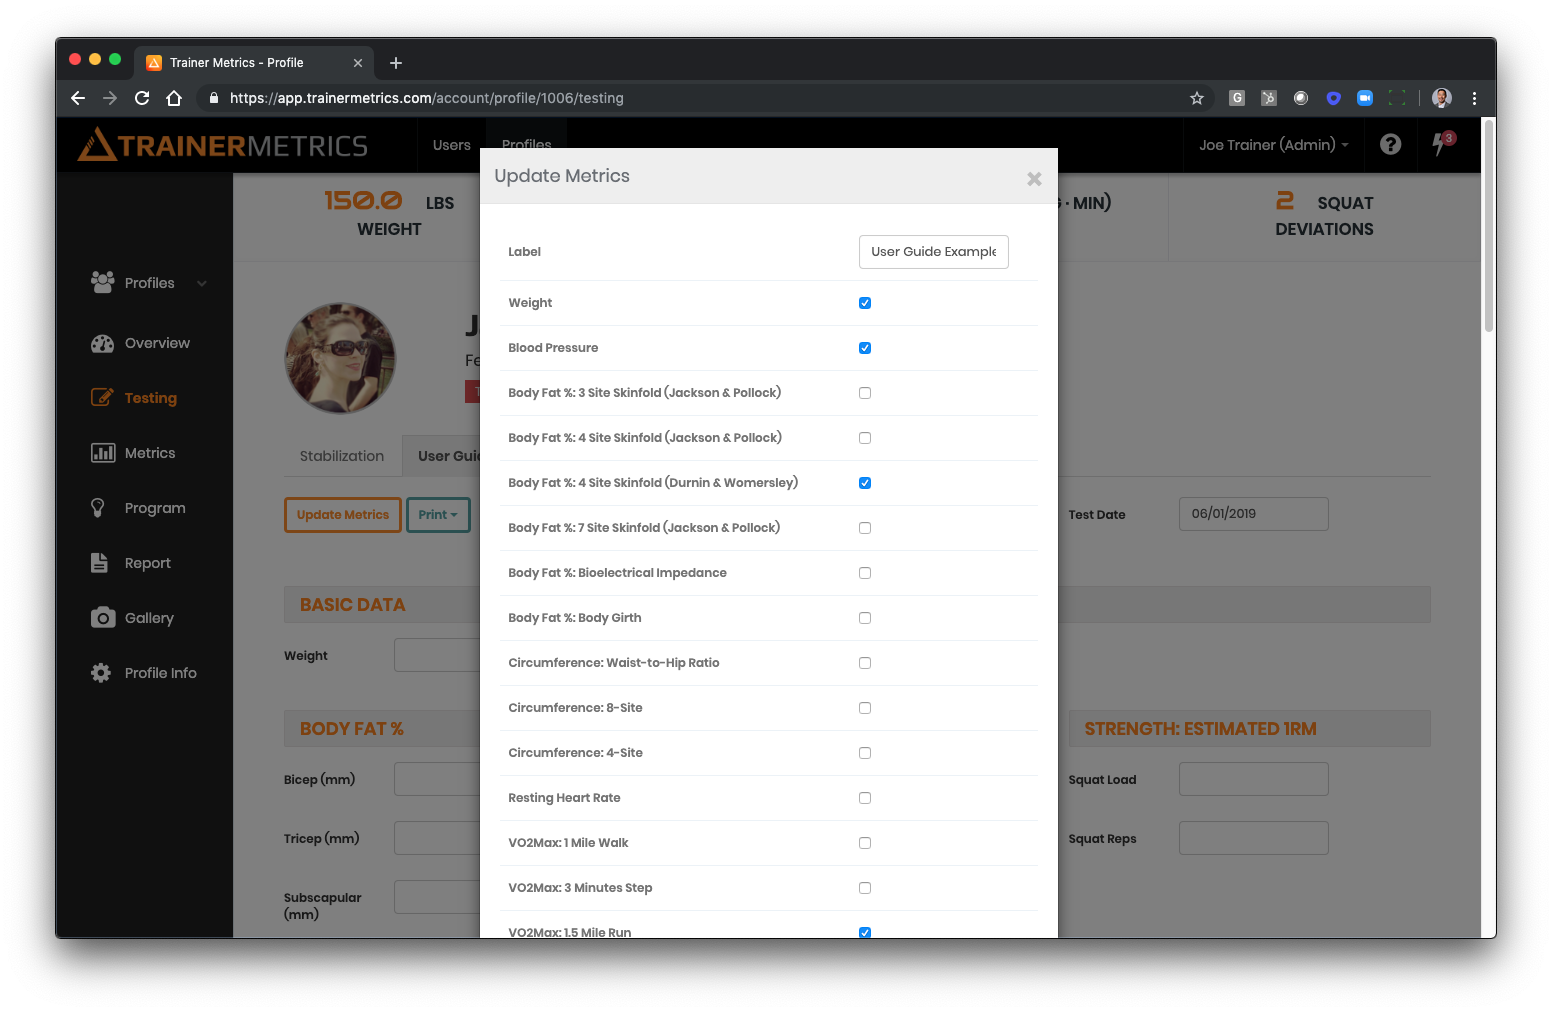Bookmark this page with the star icon

1196,98
